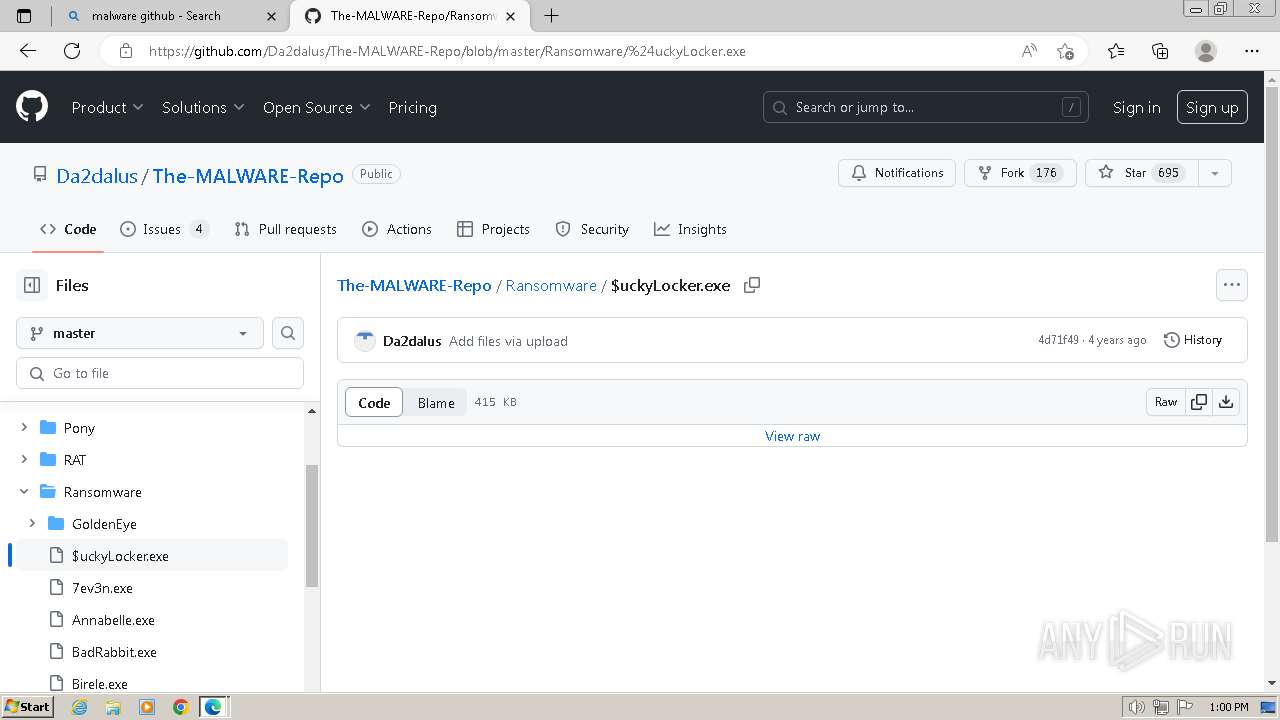This screenshot has height=720, width=1280.
Task: Switch to Blame view
Action: click(436, 402)
